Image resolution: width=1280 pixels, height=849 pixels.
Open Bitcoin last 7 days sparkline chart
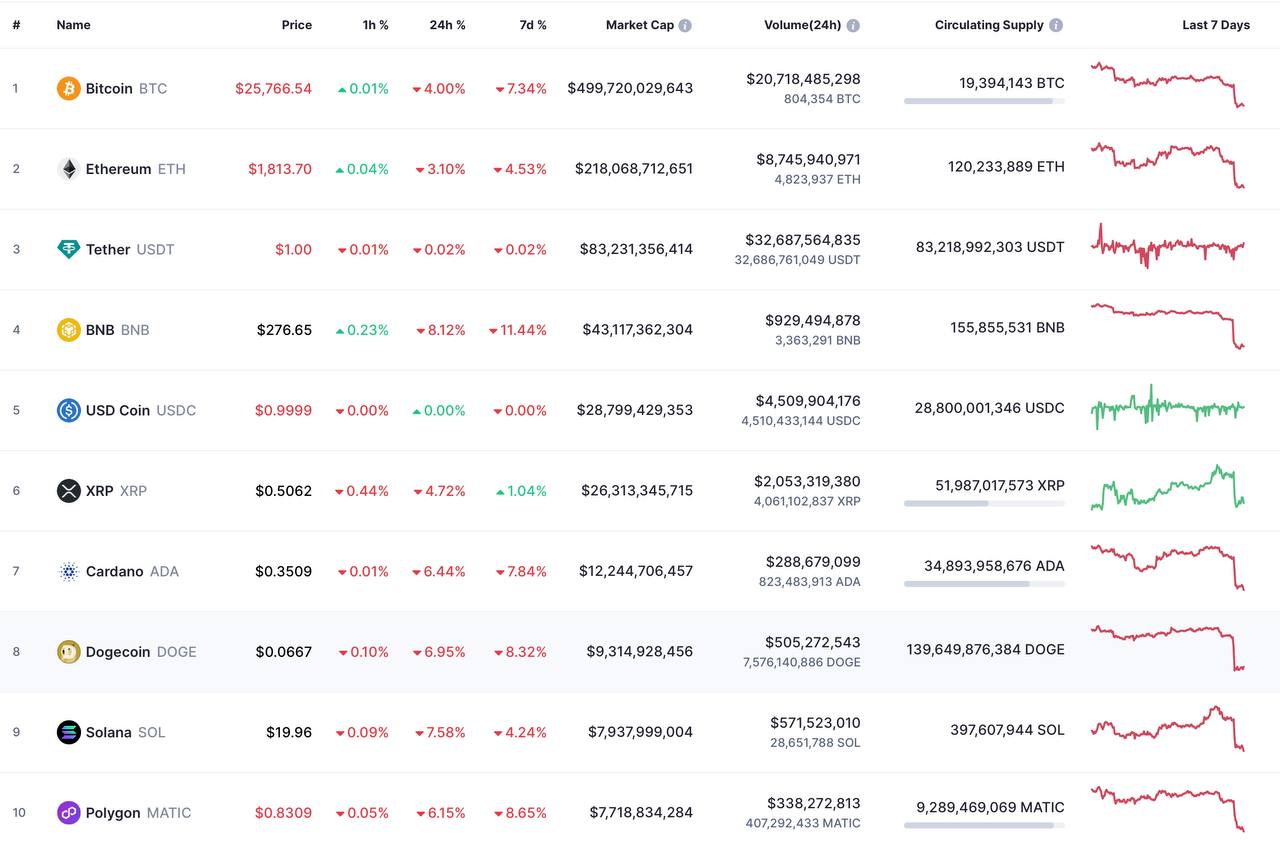point(1167,86)
